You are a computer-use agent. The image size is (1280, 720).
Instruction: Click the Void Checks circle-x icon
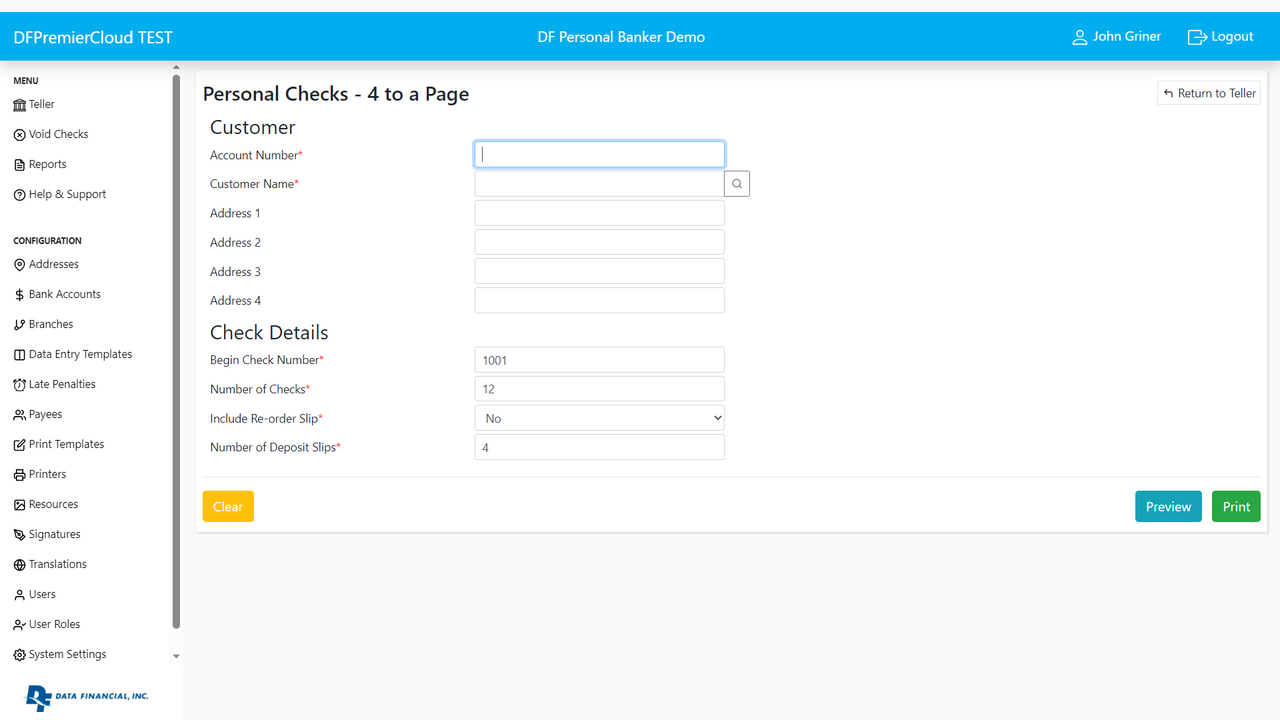coord(20,135)
